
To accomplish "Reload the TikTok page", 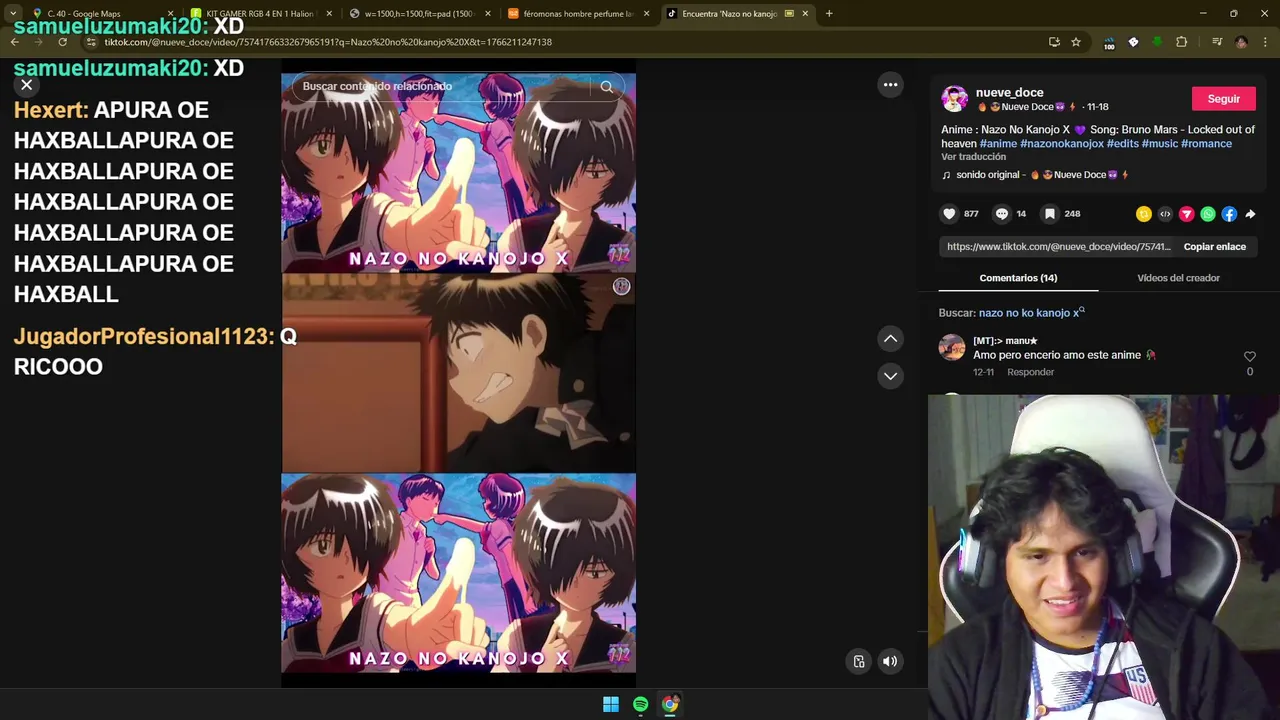I will click(63, 42).
